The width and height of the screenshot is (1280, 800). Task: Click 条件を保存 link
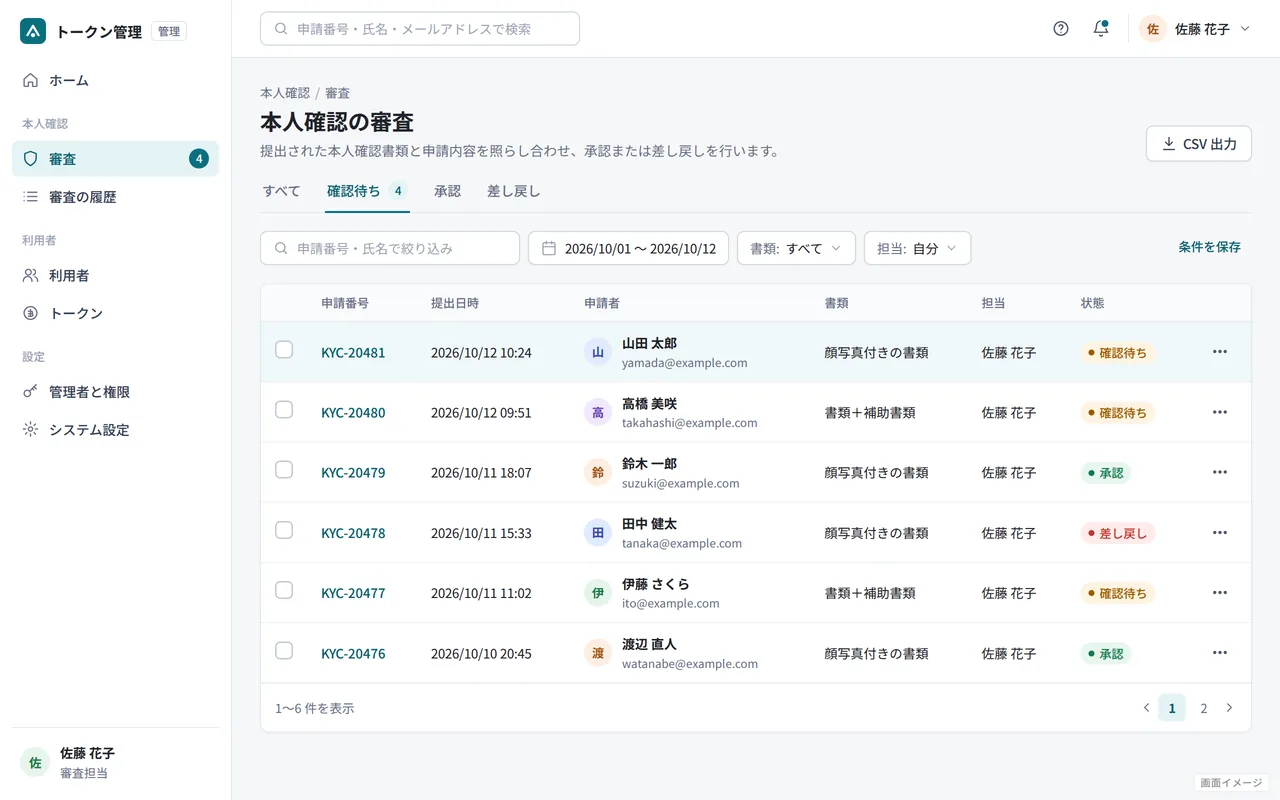[1209, 247]
